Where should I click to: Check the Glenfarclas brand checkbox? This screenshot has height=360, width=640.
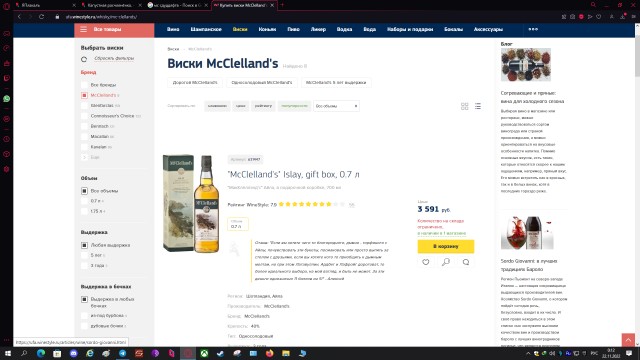pos(84,106)
